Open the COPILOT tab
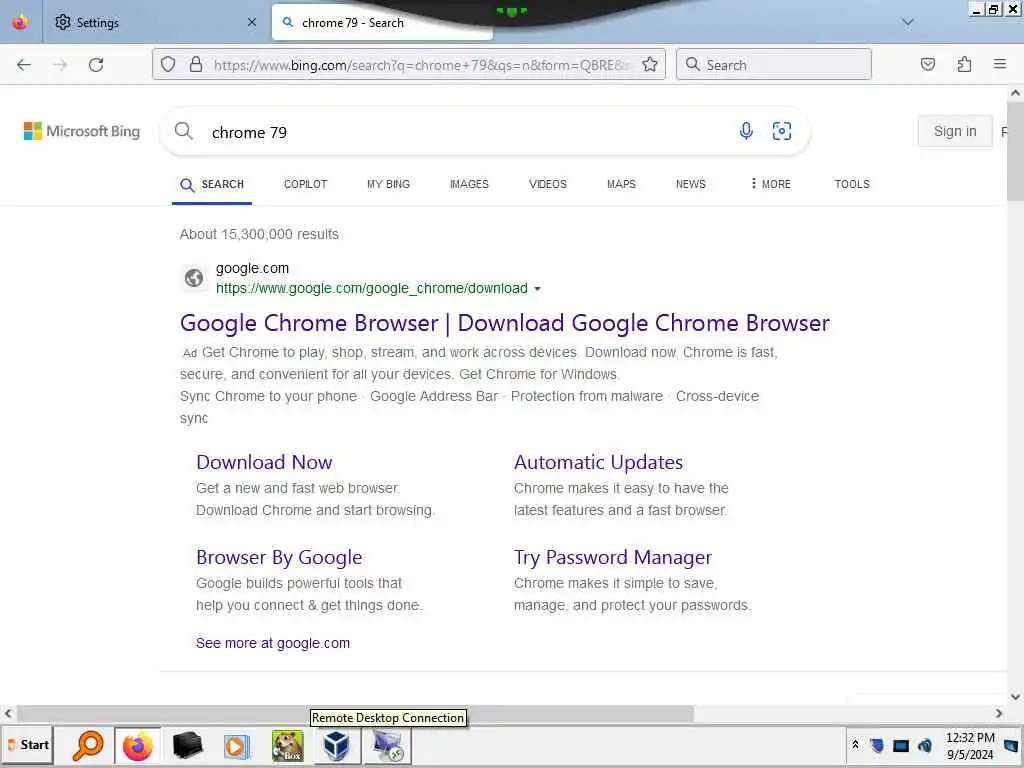Screen dimensions: 1024x768 (x=305, y=184)
